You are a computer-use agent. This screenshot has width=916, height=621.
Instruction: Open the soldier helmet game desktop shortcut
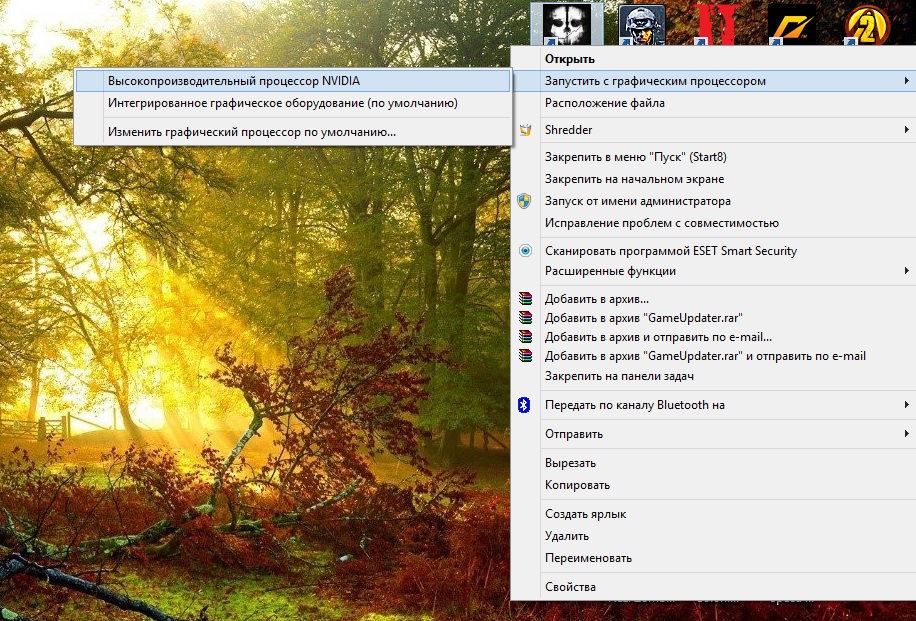click(641, 25)
